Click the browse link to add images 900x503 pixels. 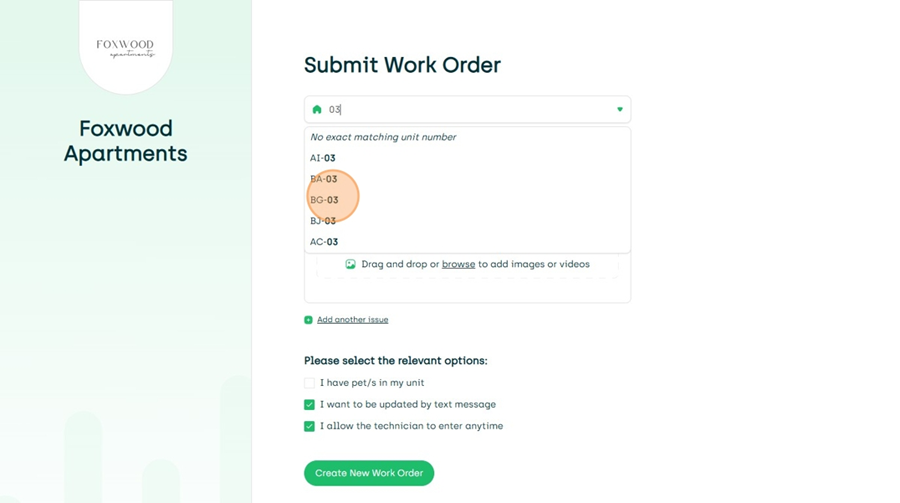pos(458,264)
